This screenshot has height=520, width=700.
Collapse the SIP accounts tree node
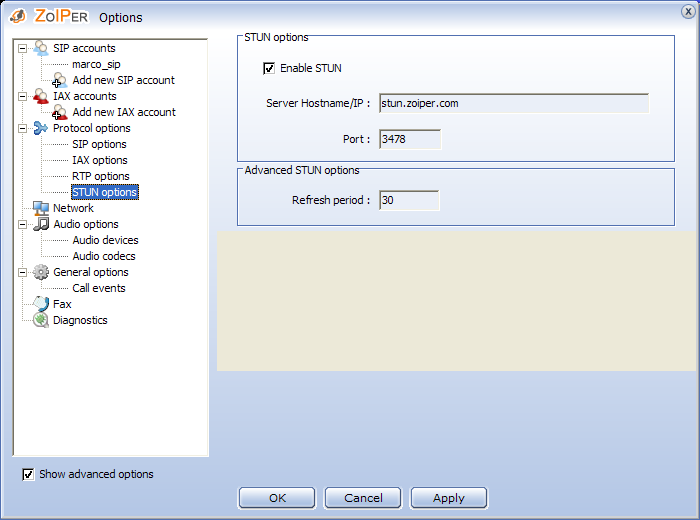click(x=23, y=48)
